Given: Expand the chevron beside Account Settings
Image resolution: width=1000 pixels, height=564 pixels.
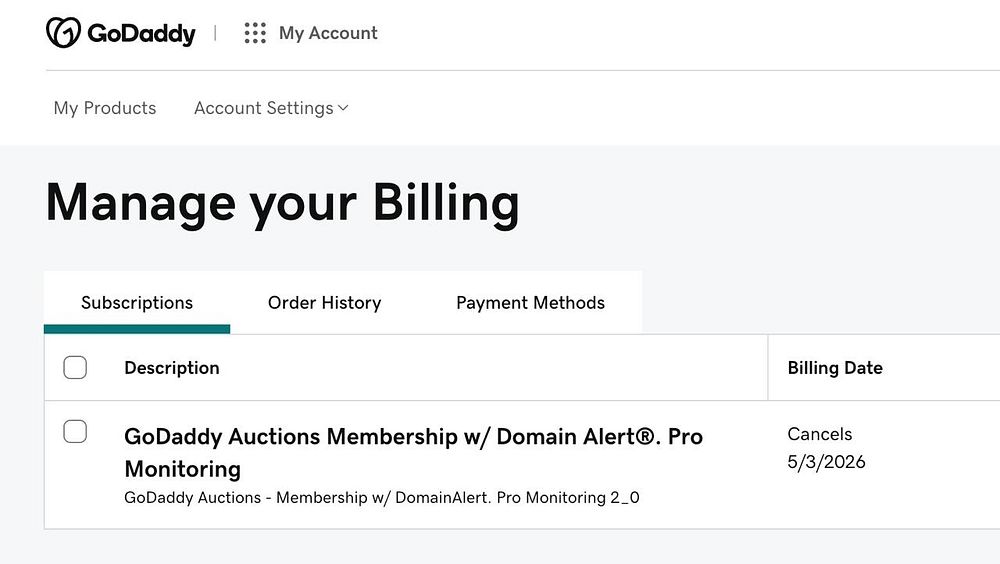Looking at the screenshot, I should click(x=344, y=108).
